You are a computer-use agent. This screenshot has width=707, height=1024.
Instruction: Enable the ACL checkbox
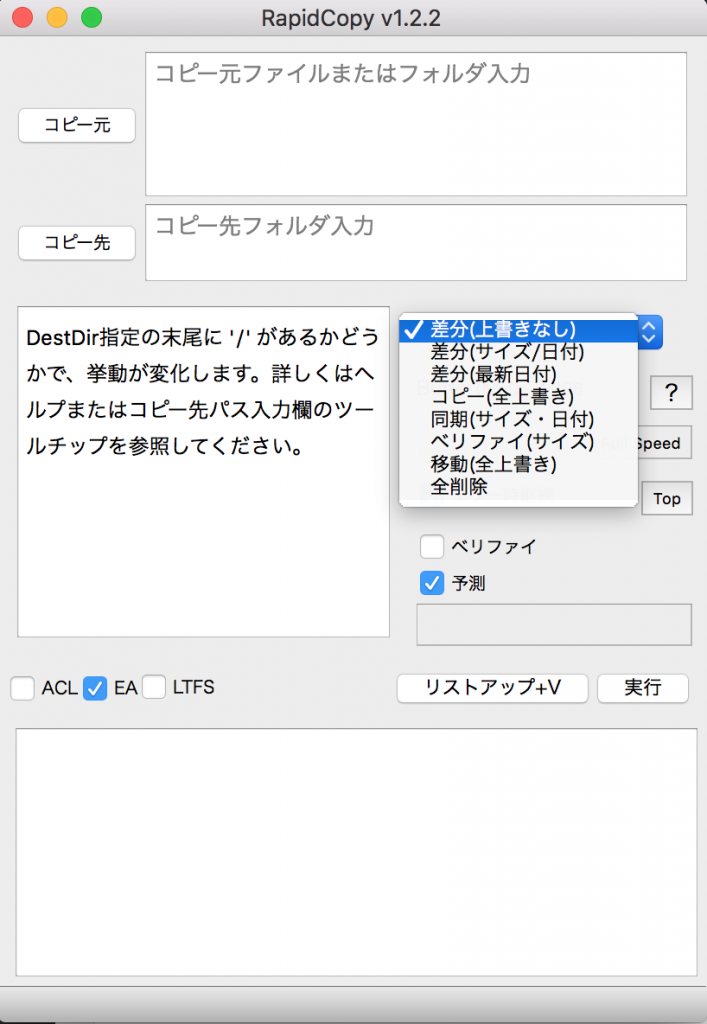coord(23,688)
